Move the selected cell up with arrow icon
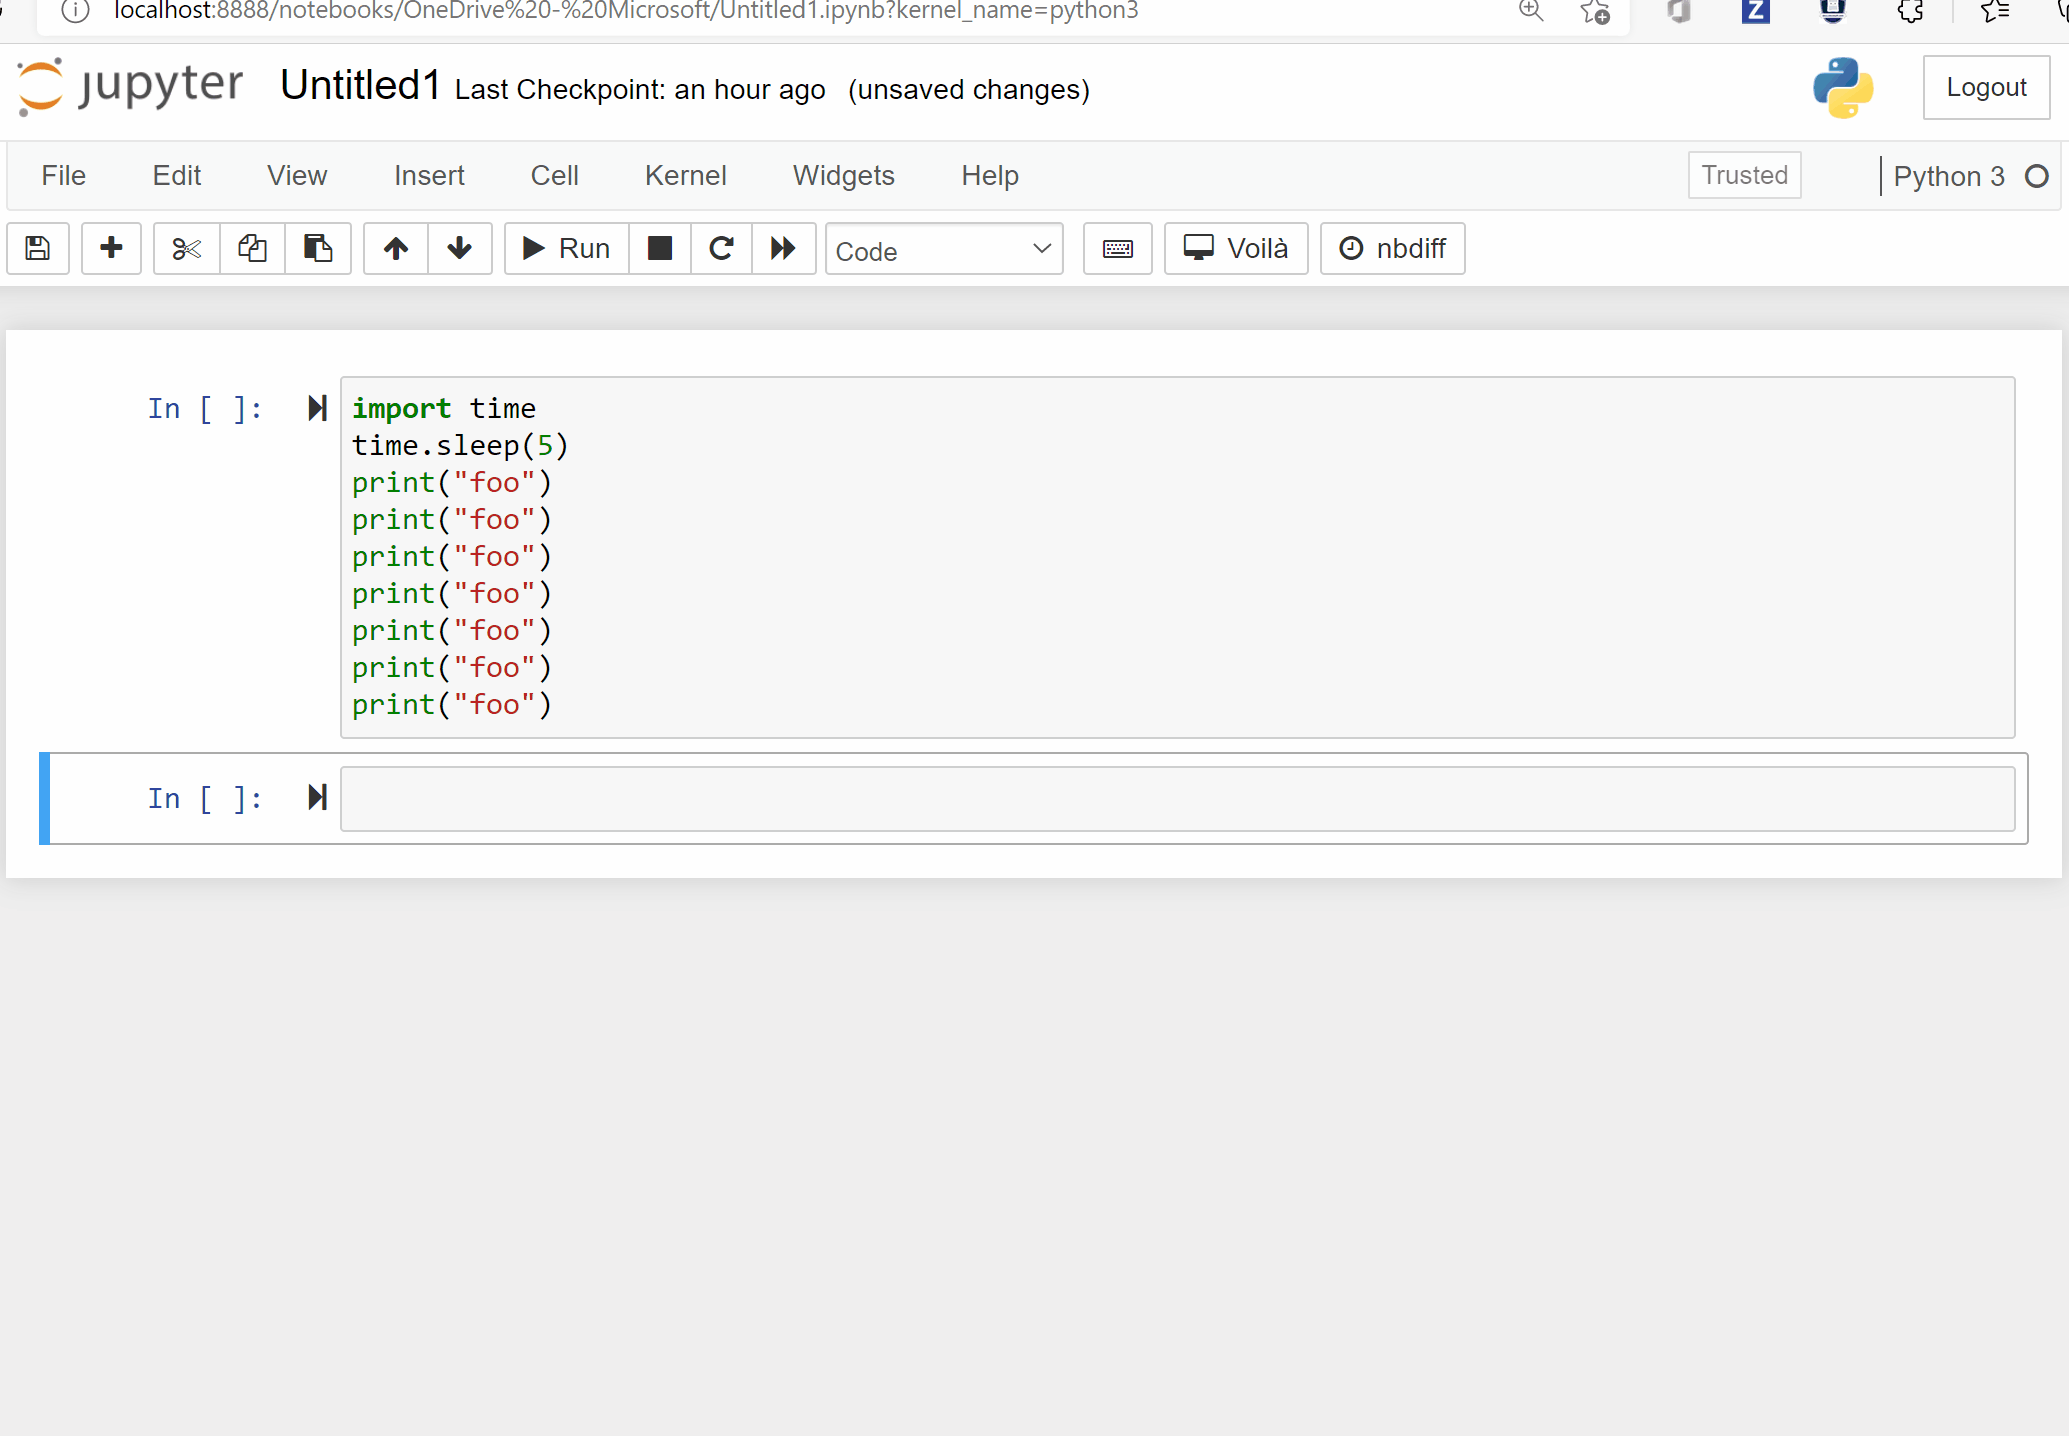The width and height of the screenshot is (2069, 1436). tap(395, 248)
